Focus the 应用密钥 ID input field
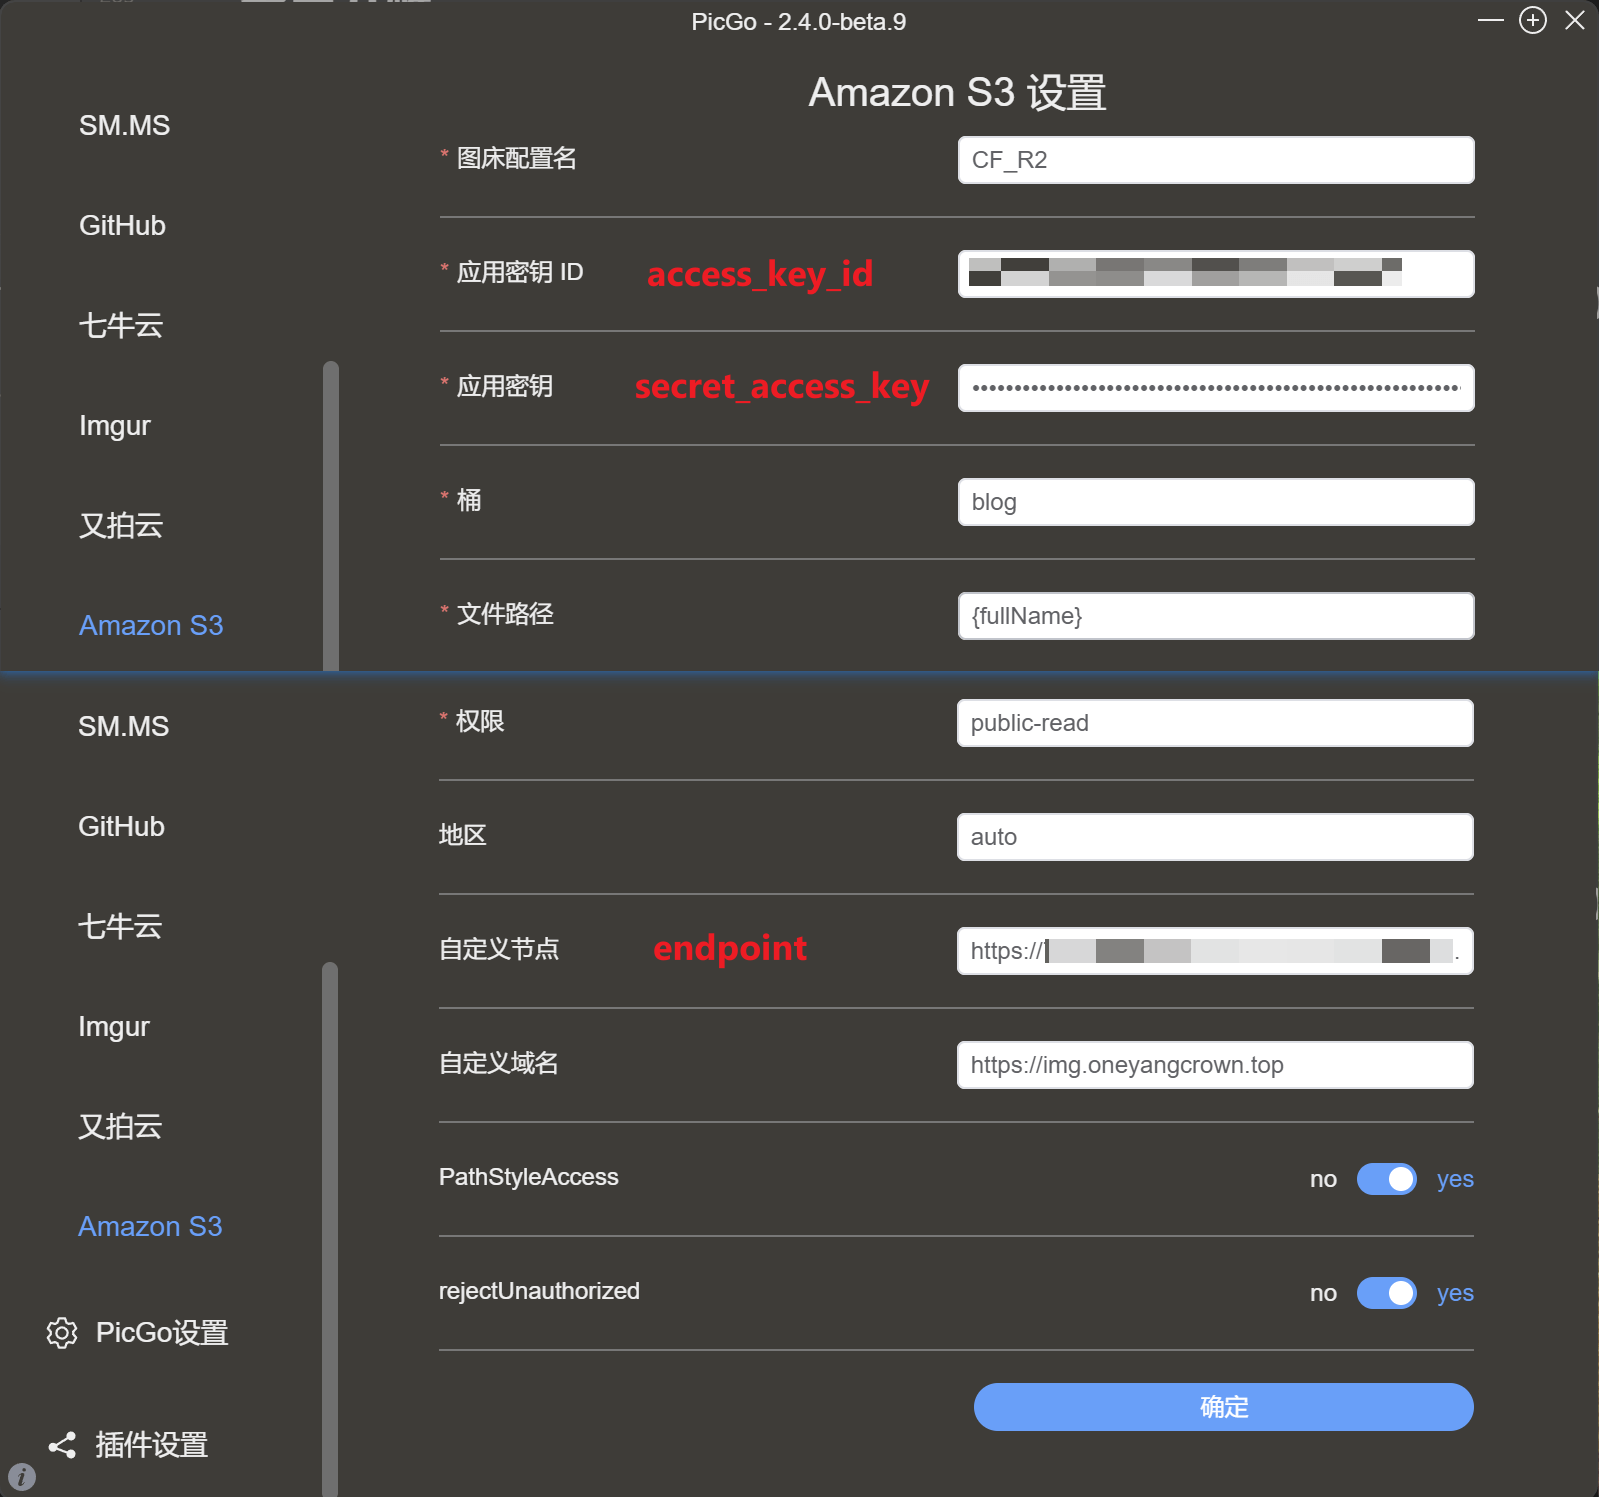1599x1497 pixels. 1215,274
